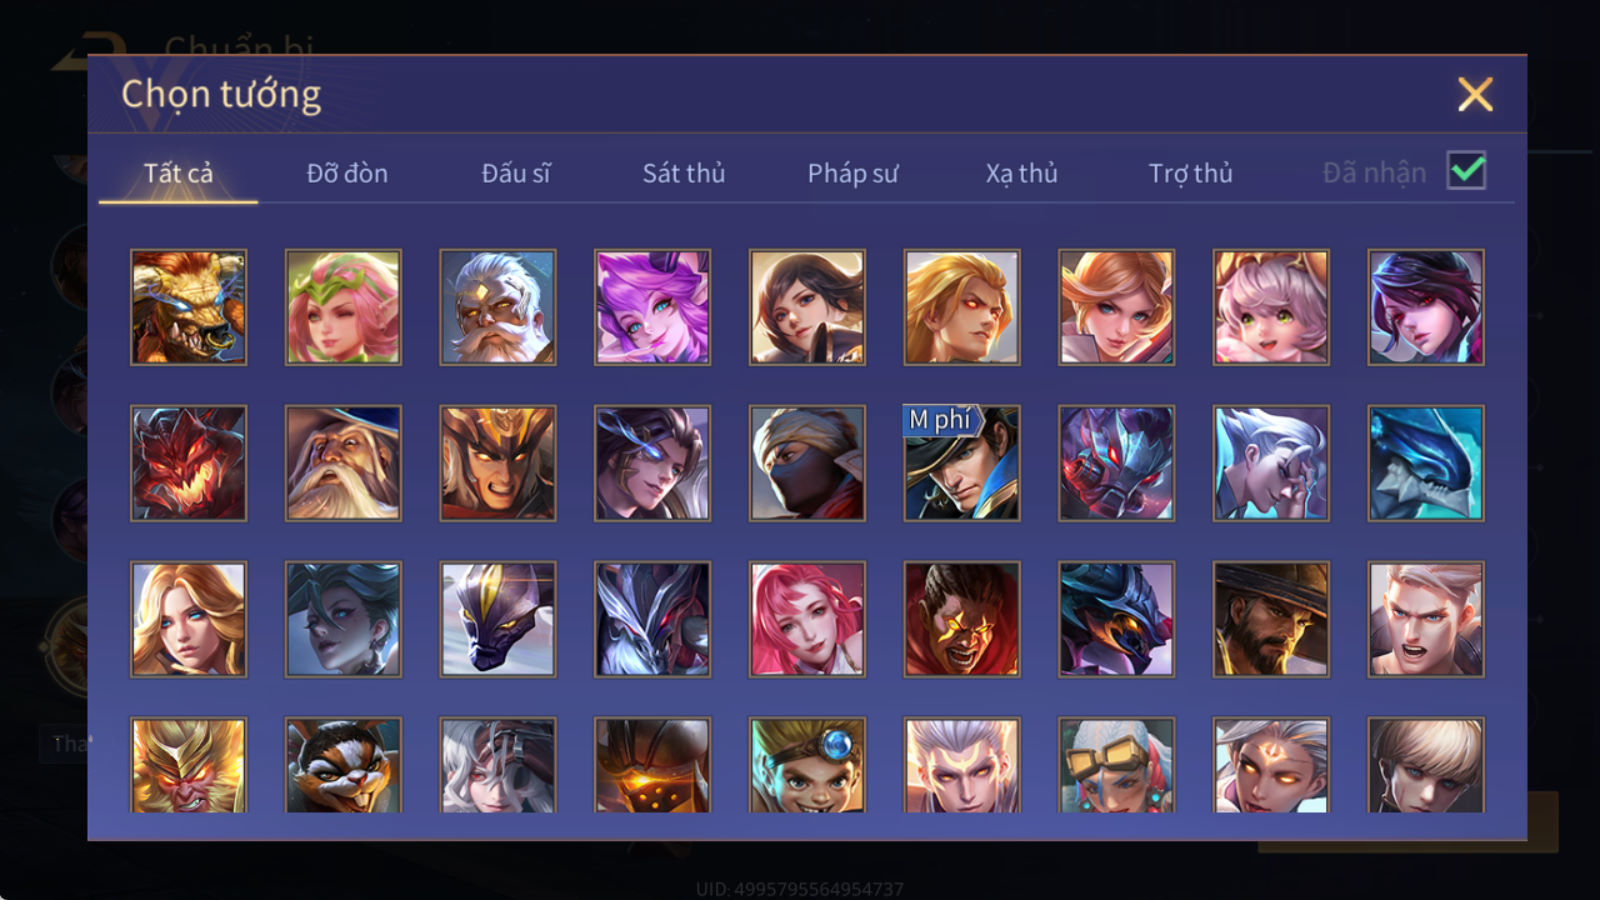This screenshot has height=900, width=1600.
Task: Select the hero labeled M phí
Action: point(962,463)
